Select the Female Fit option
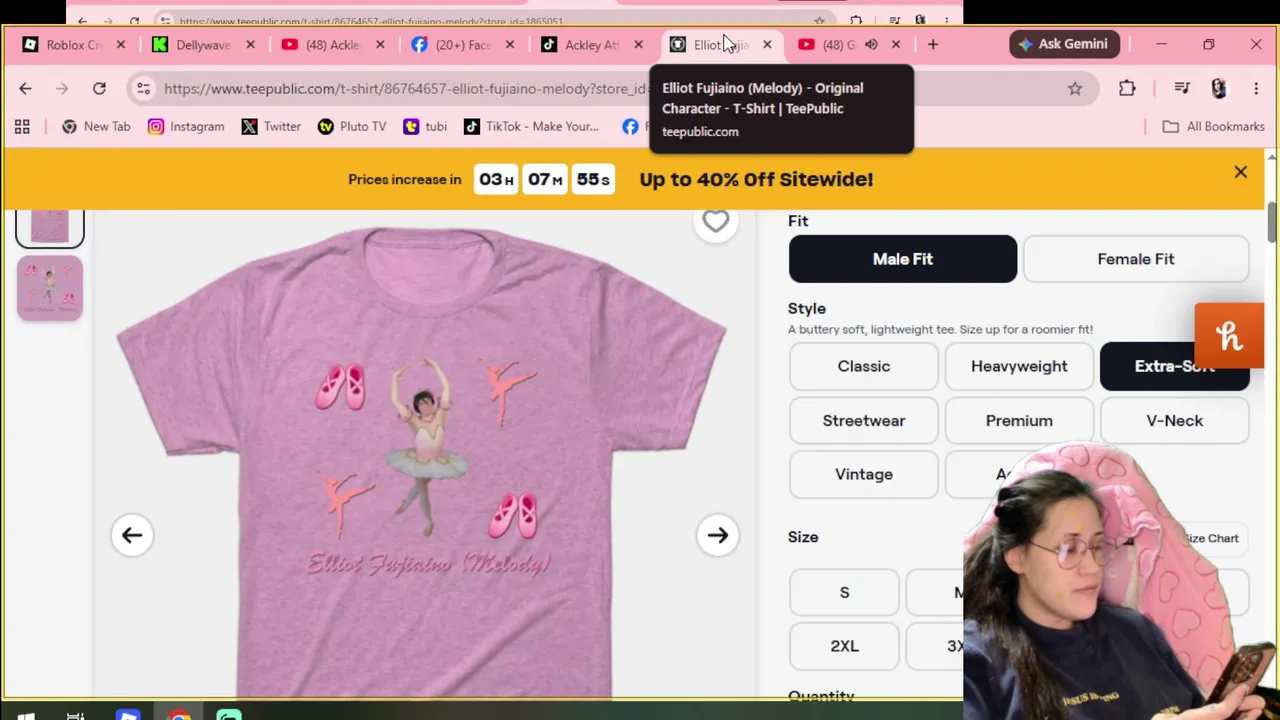 tap(1136, 259)
